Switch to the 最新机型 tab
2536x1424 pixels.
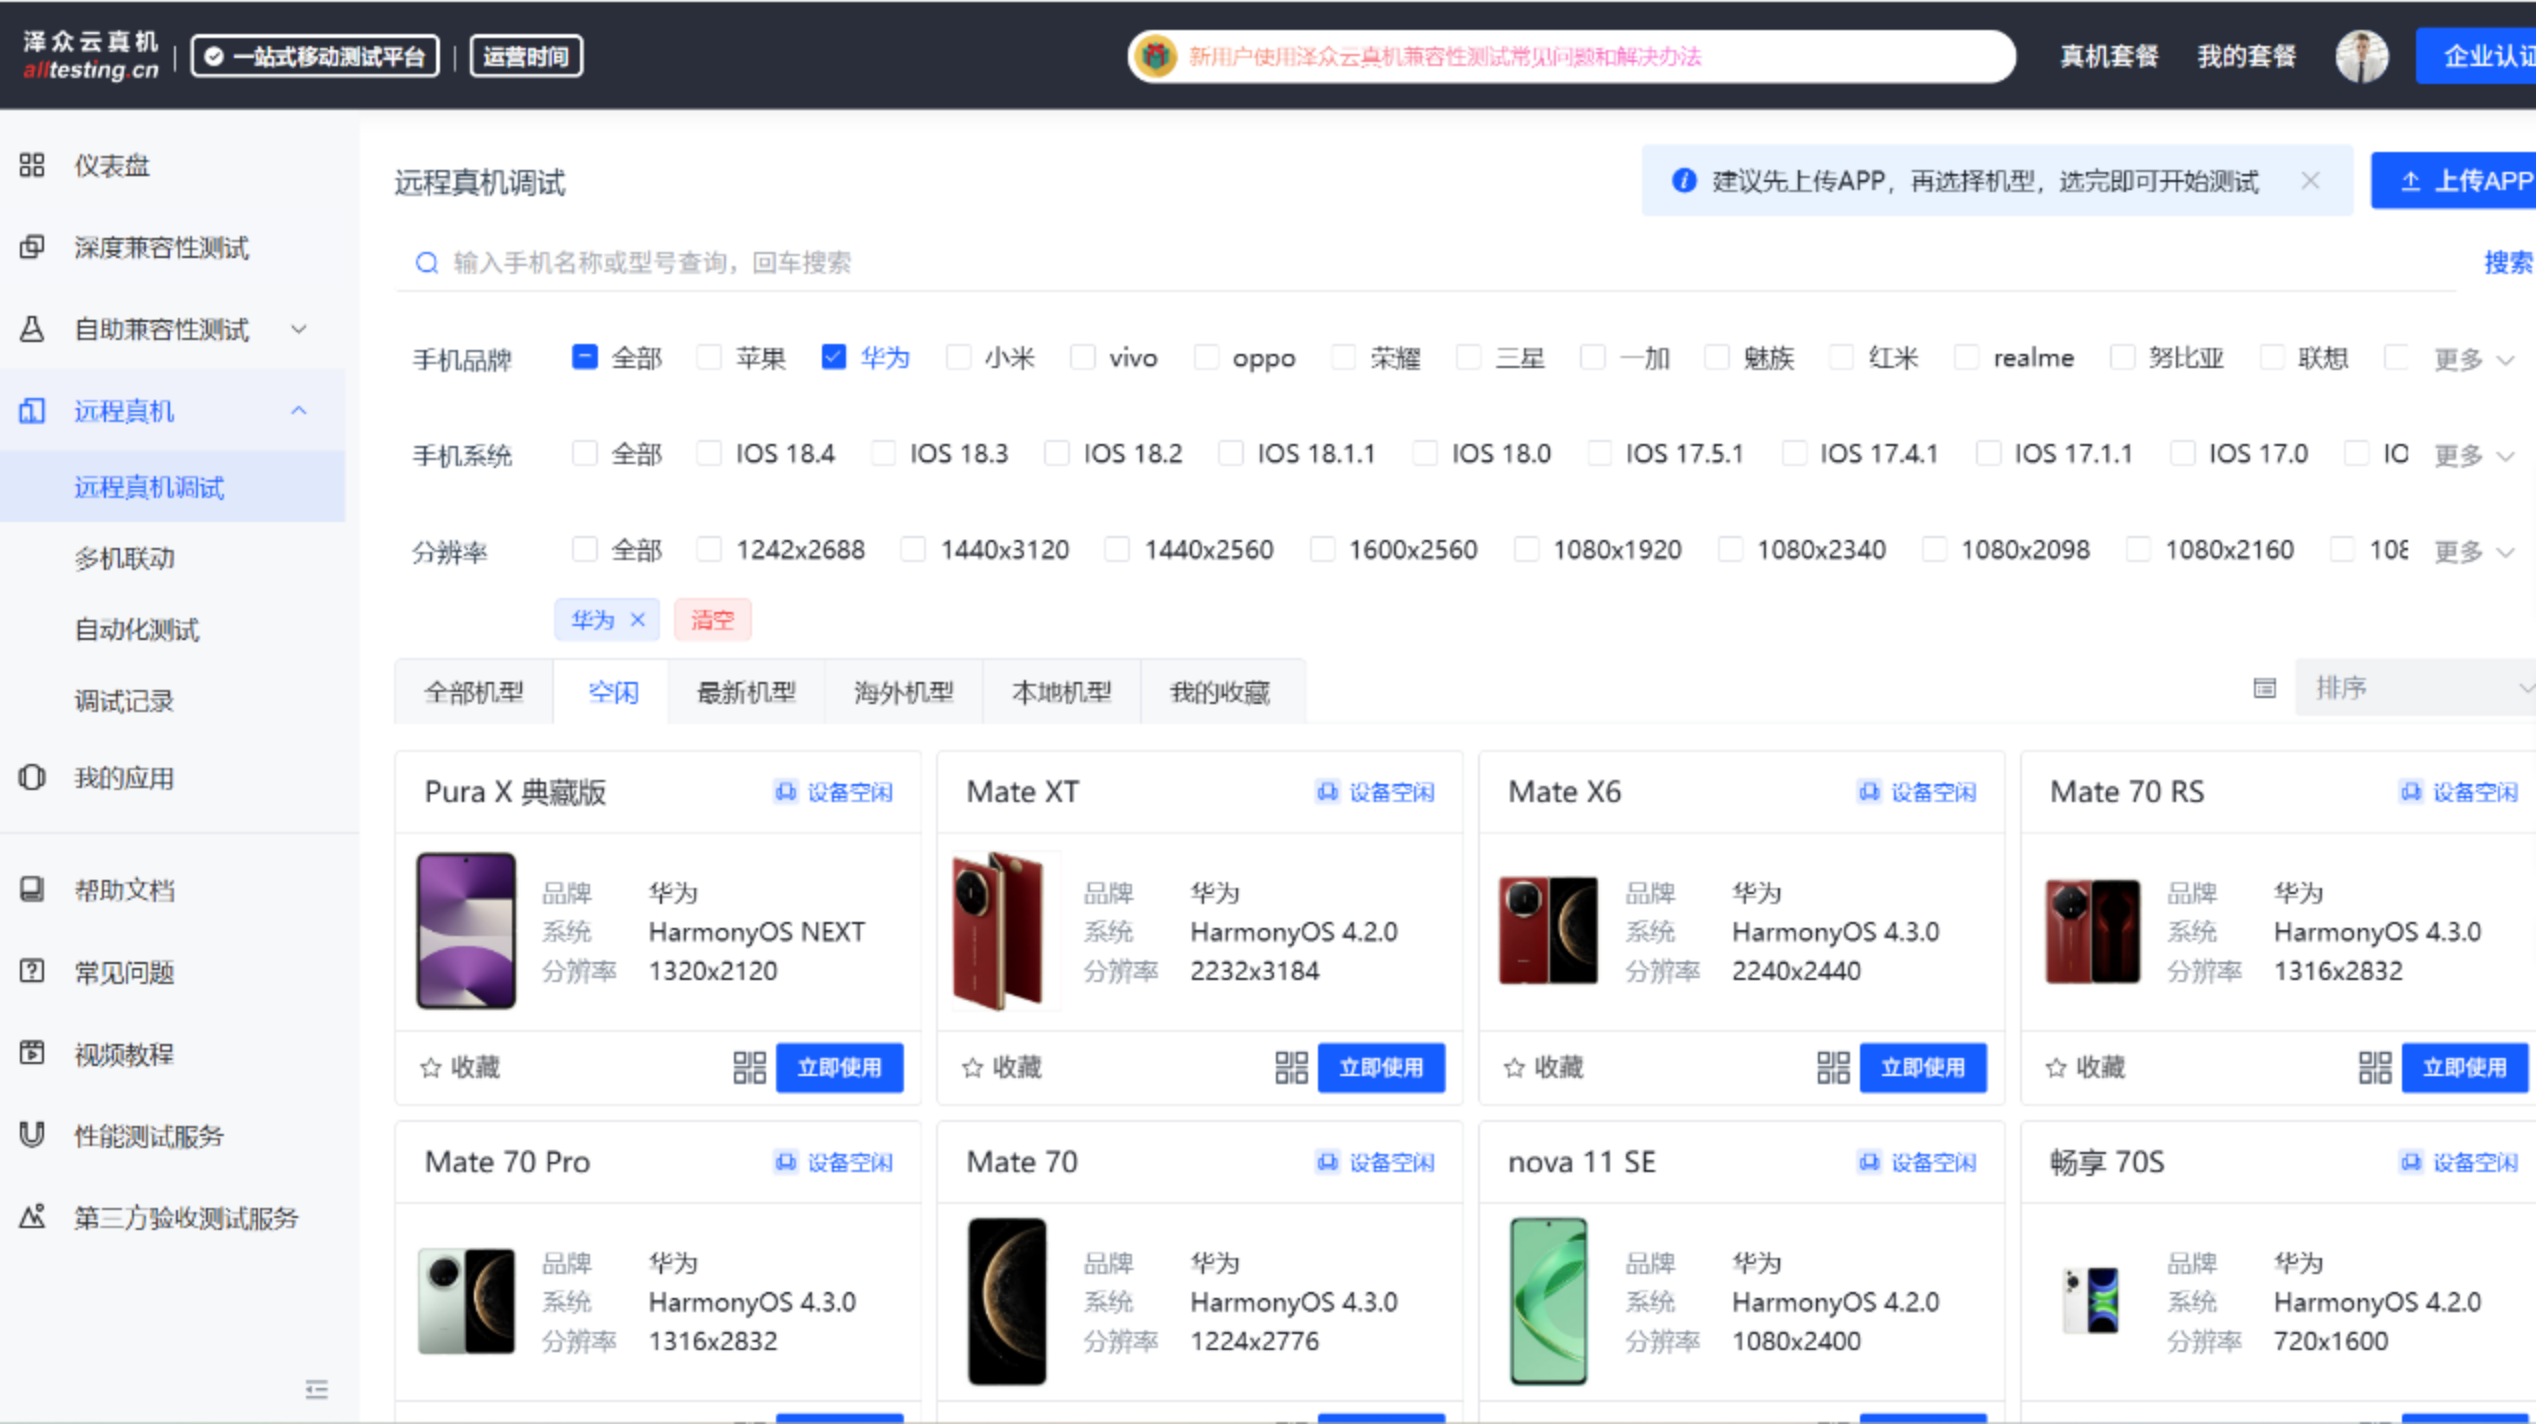pos(746,692)
